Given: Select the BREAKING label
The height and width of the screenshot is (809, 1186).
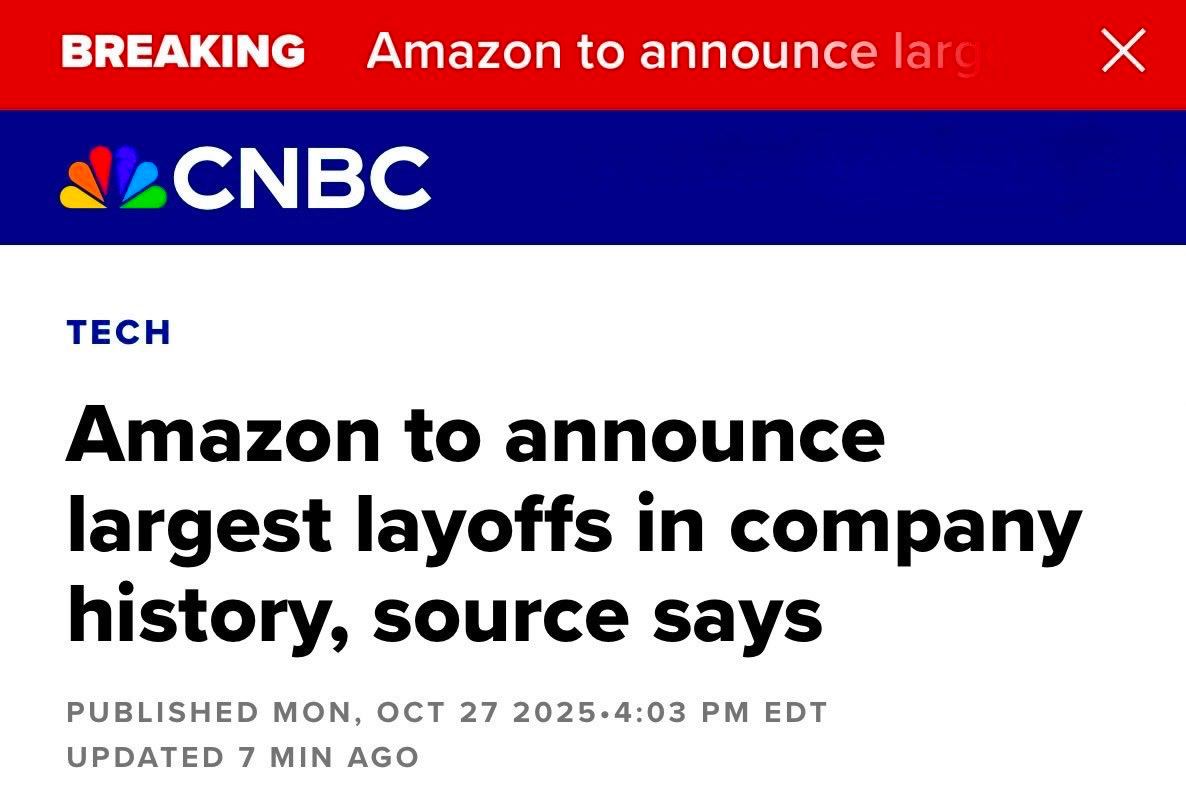Looking at the screenshot, I should point(184,52).
